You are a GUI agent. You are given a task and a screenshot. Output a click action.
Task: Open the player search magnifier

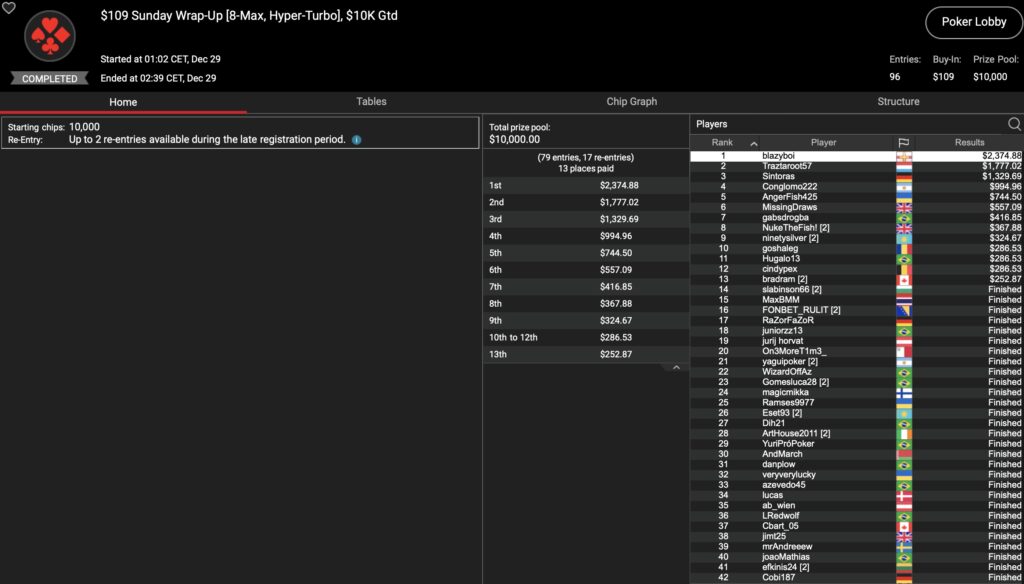(1014, 124)
